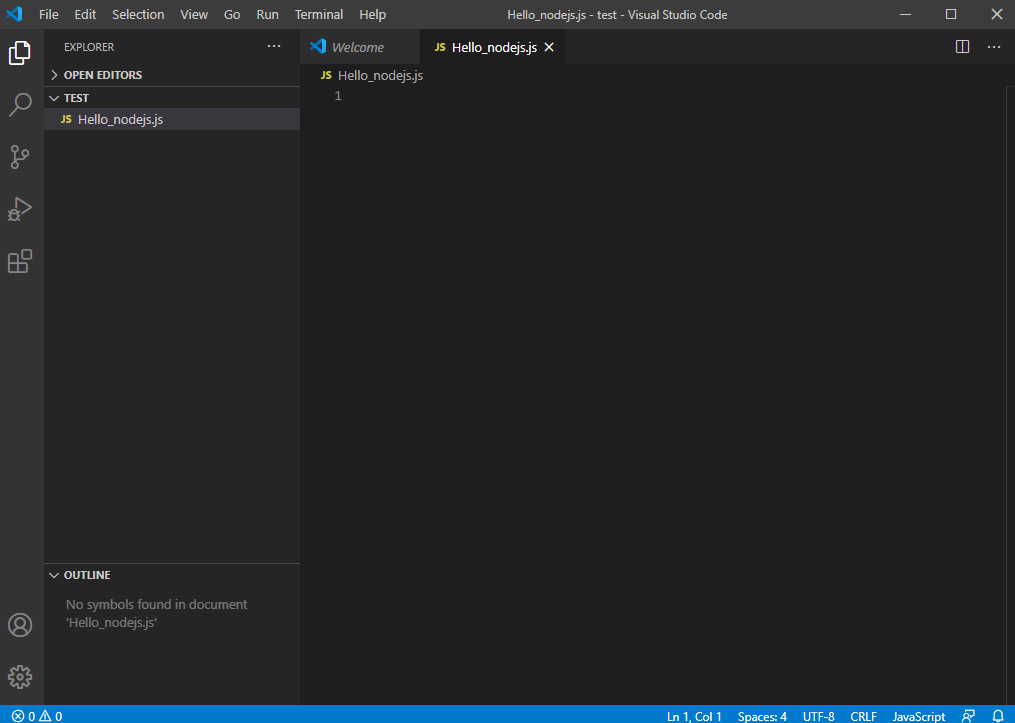Open the View menu

click(194, 14)
